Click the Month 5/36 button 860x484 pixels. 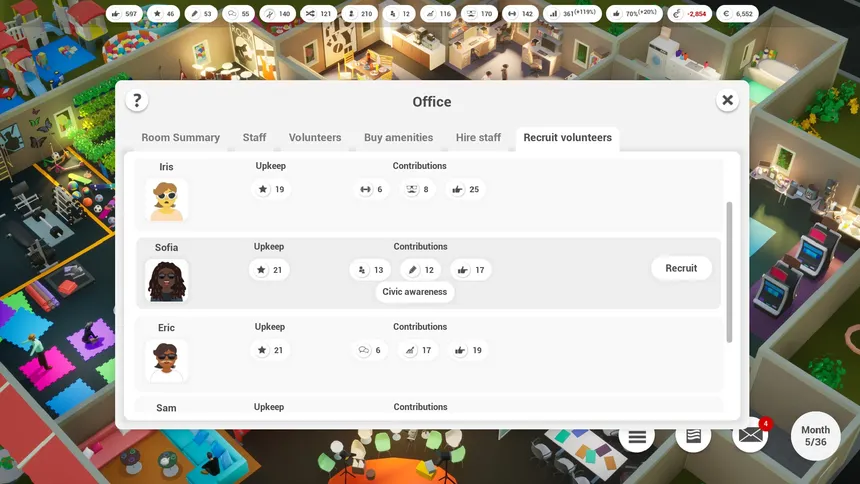[816, 436]
